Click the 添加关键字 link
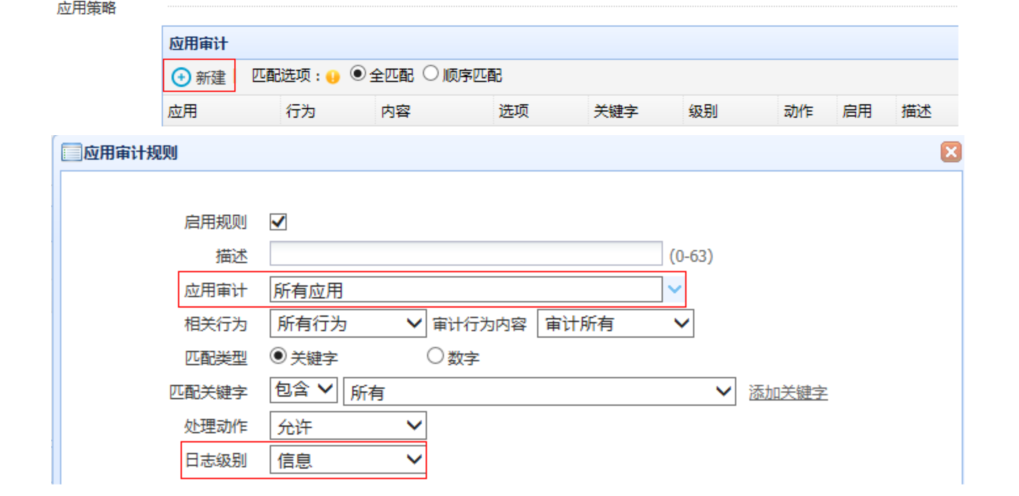This screenshot has width=1019, height=496. (x=788, y=393)
